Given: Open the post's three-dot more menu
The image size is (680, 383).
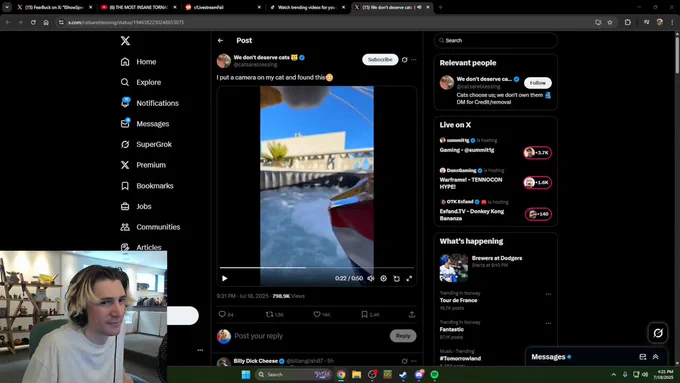Looking at the screenshot, I should pyautogui.click(x=414, y=60).
